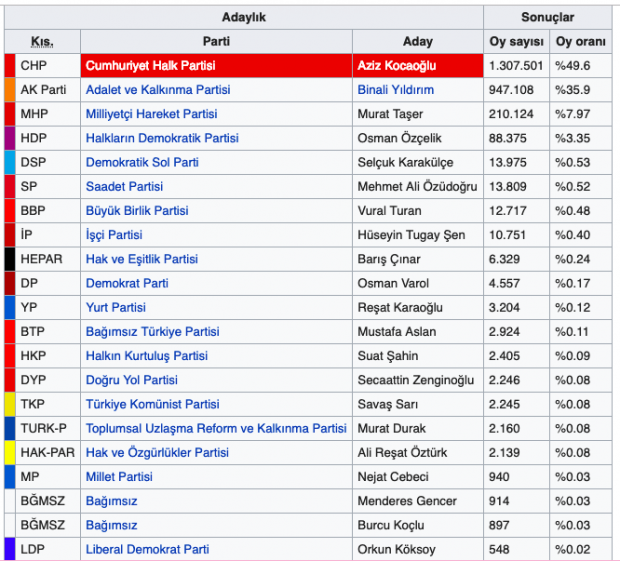Open the Liberal Demokrat Parti link
The width and height of the screenshot is (620, 561).
[x=147, y=549]
